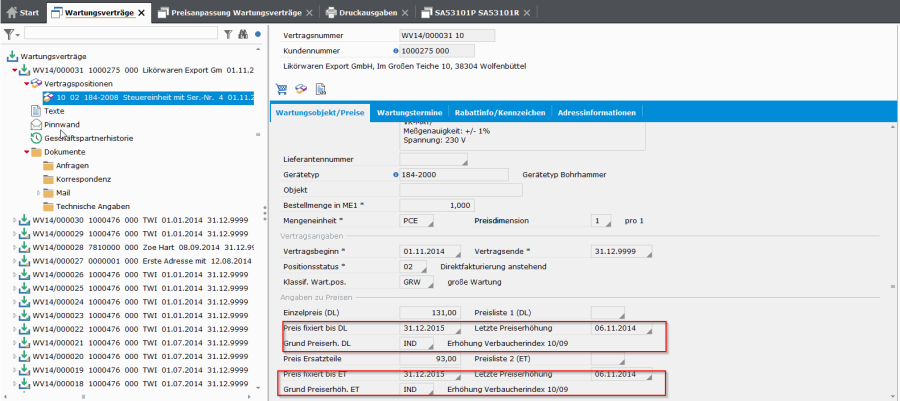Click the info icon next to Kundennummer
The width and height of the screenshot is (900, 401).
[x=395, y=49]
